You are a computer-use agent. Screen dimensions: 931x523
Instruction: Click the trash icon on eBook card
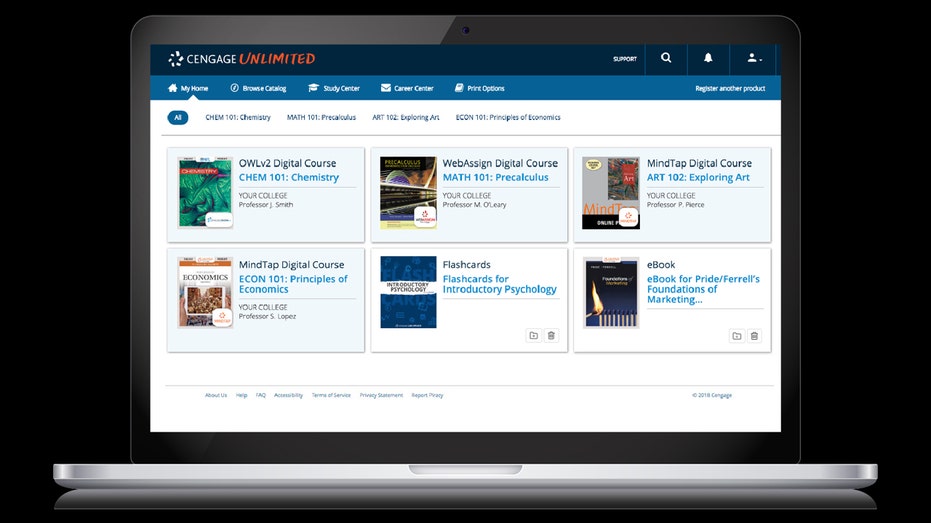(x=755, y=336)
